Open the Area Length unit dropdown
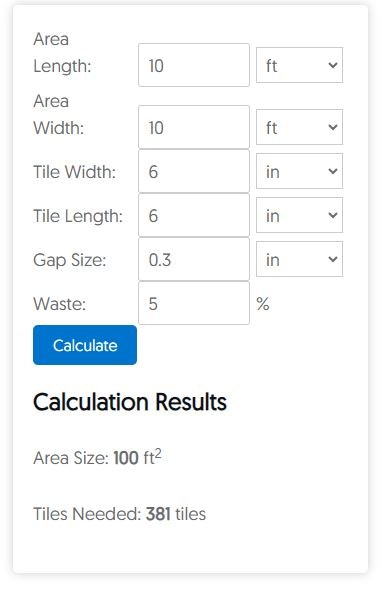 pyautogui.click(x=299, y=65)
